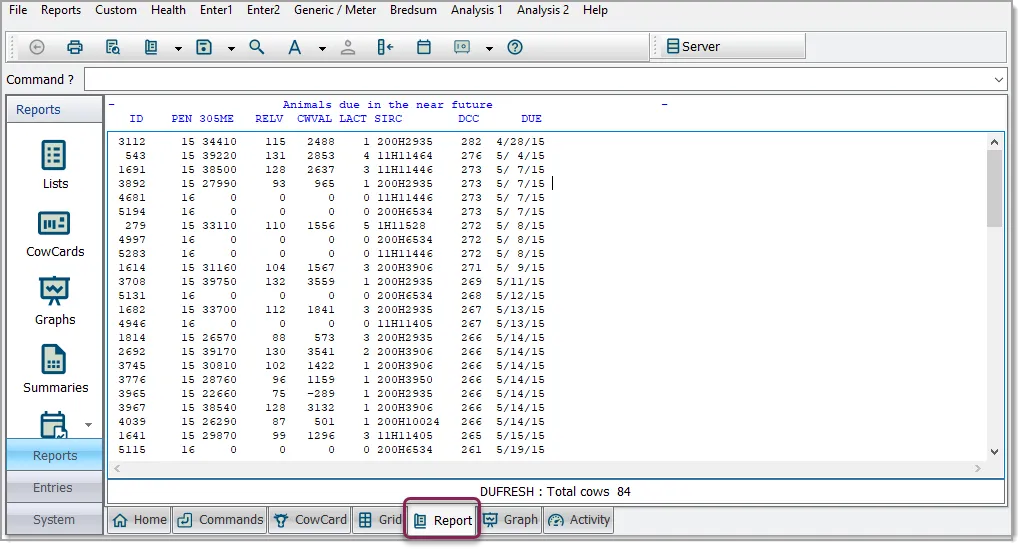Switch to the Activity tab

point(579,520)
